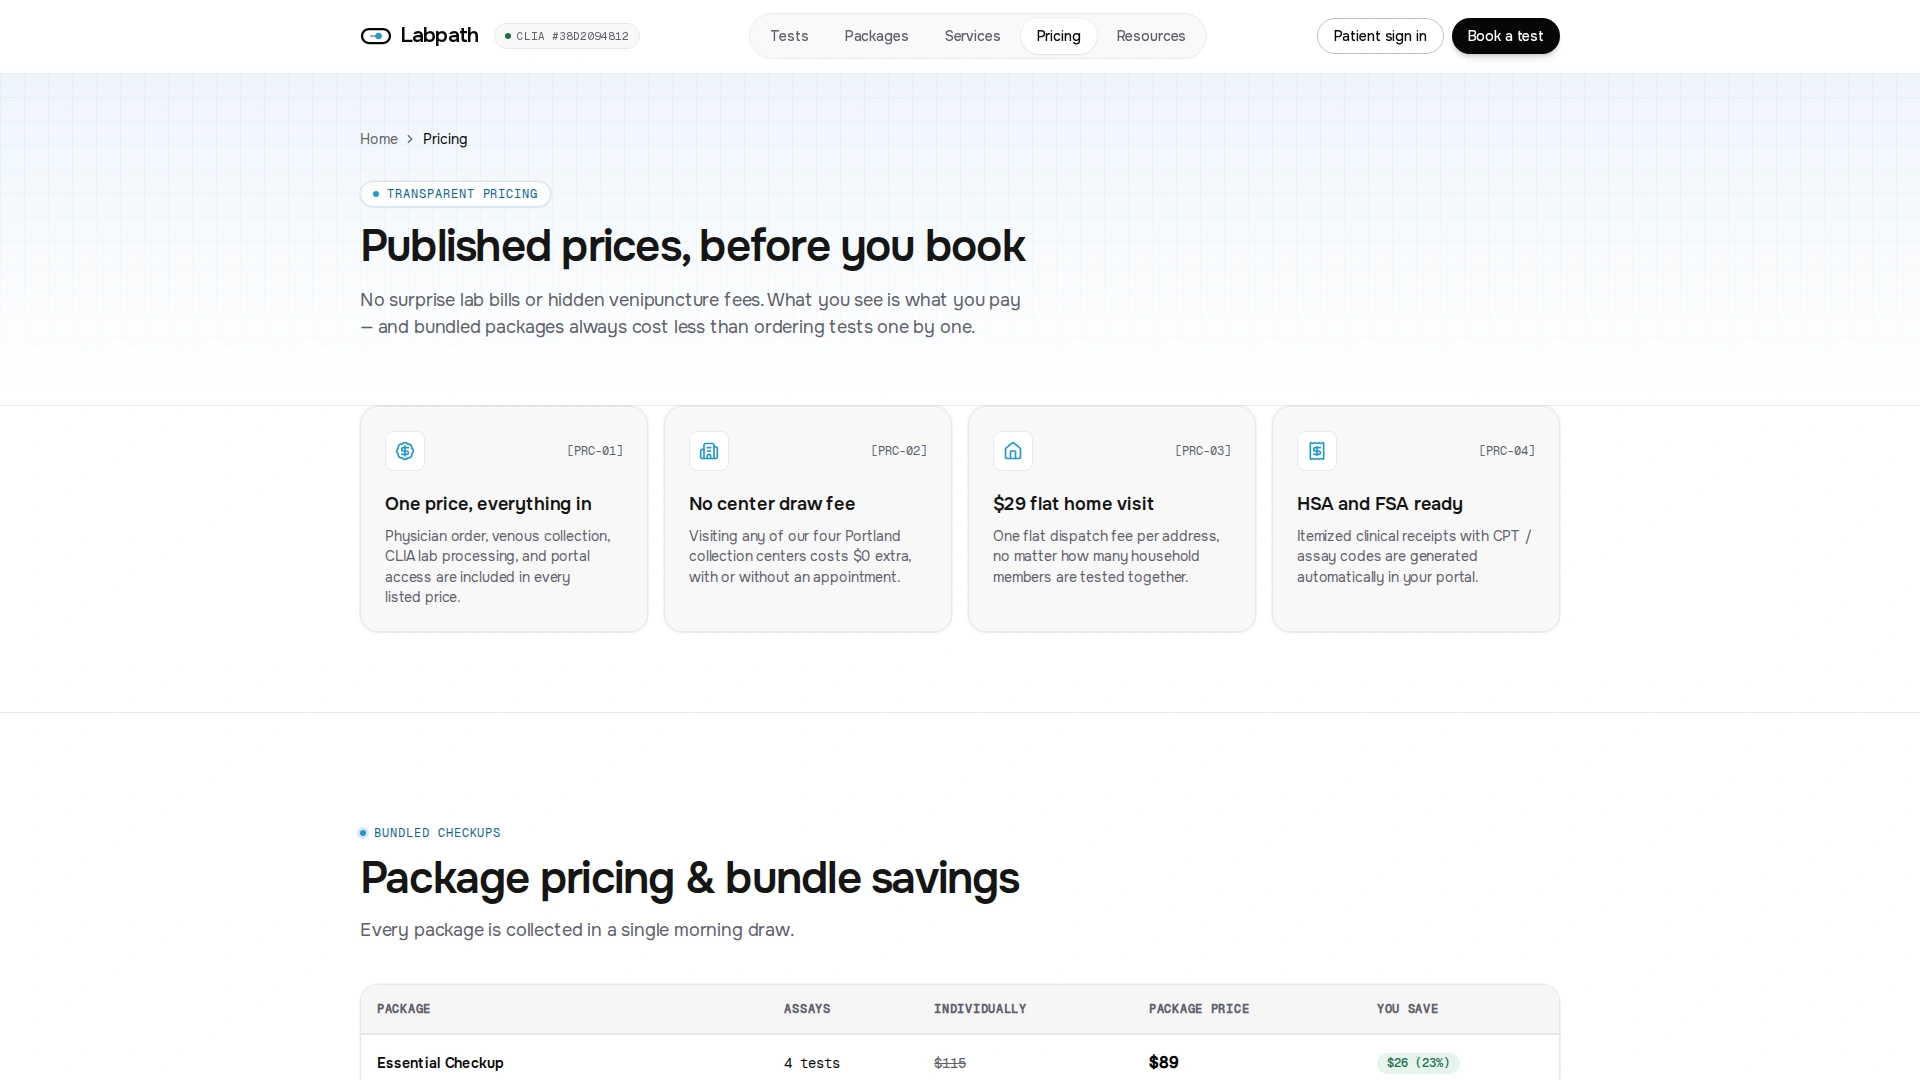Click the receipt icon on the HSA and FSA ready card
Screen dimensions: 1920x1080
[x=1317, y=451]
